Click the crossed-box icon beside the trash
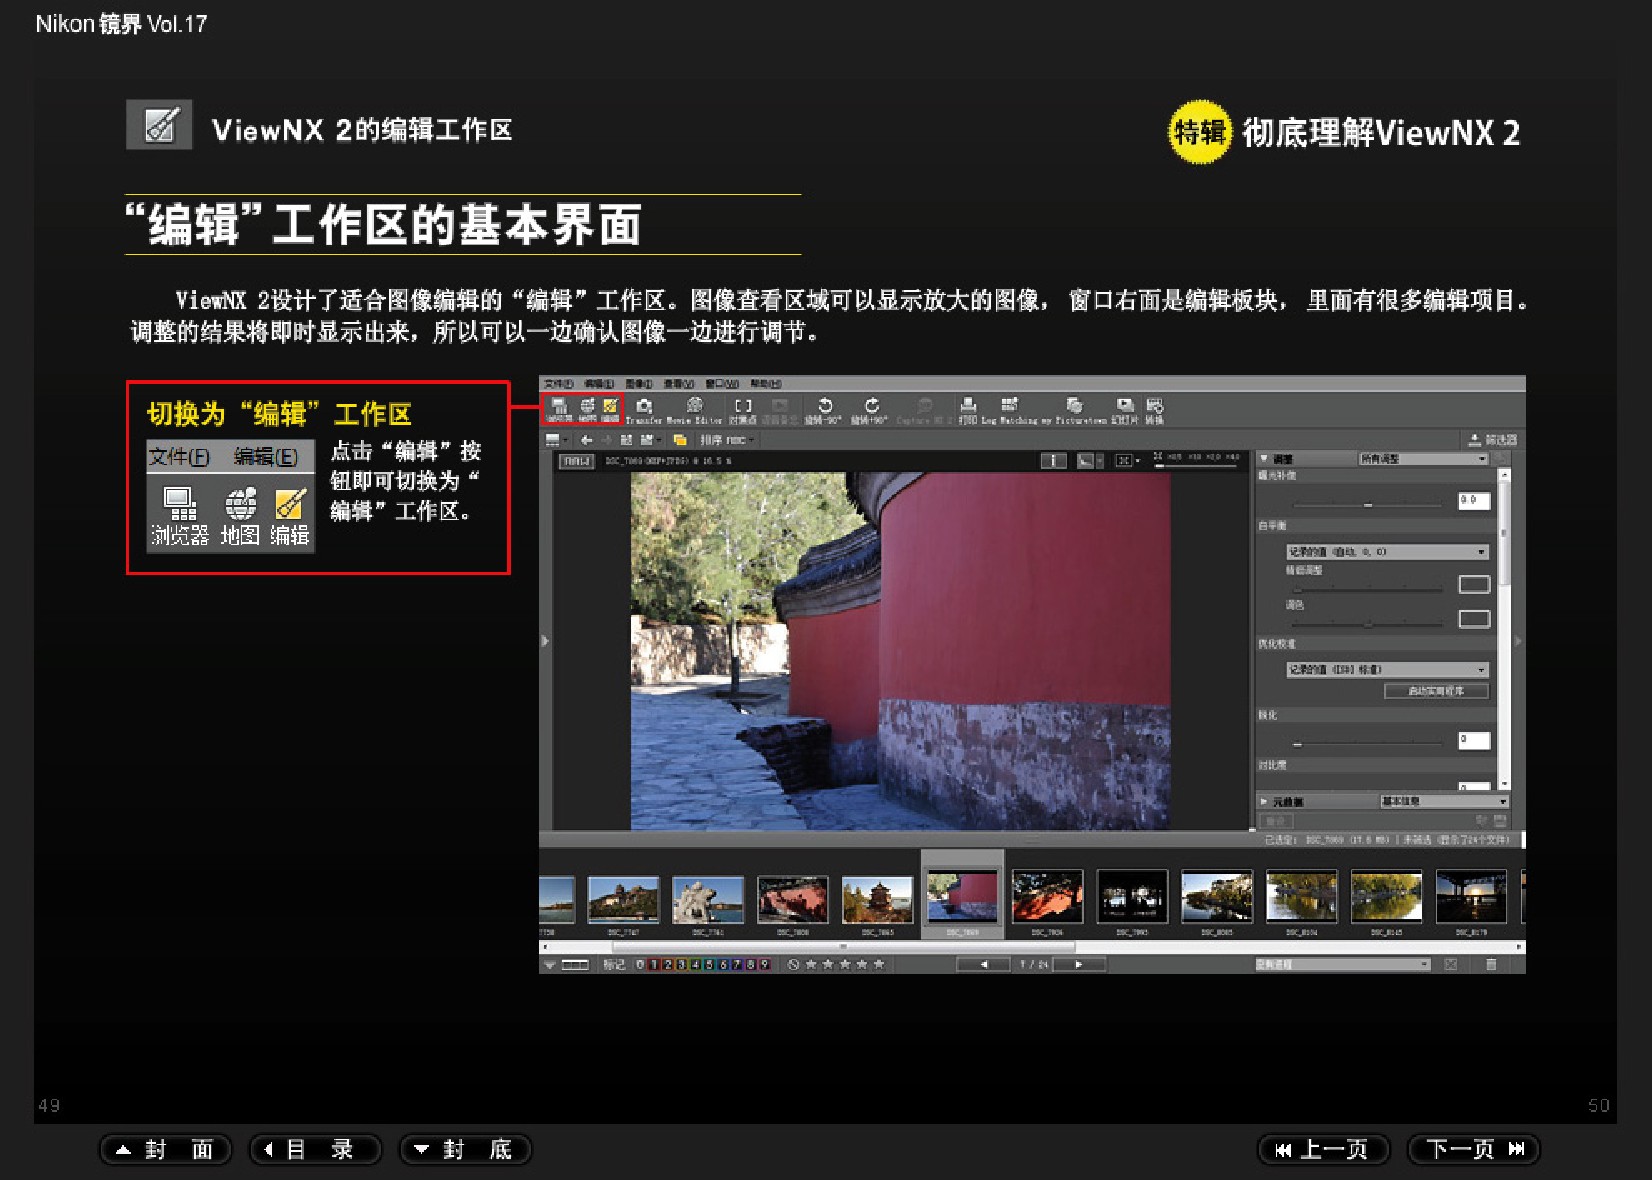The width and height of the screenshot is (1652, 1180). [1451, 965]
